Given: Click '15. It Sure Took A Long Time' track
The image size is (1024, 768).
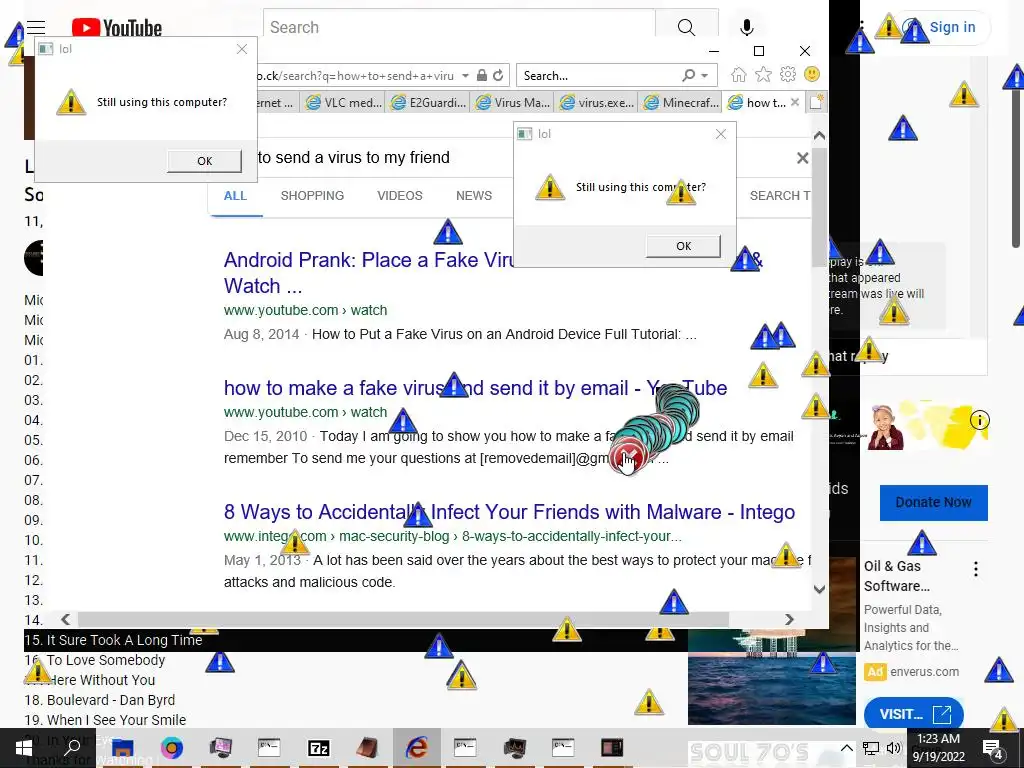Looking at the screenshot, I should 113,640.
